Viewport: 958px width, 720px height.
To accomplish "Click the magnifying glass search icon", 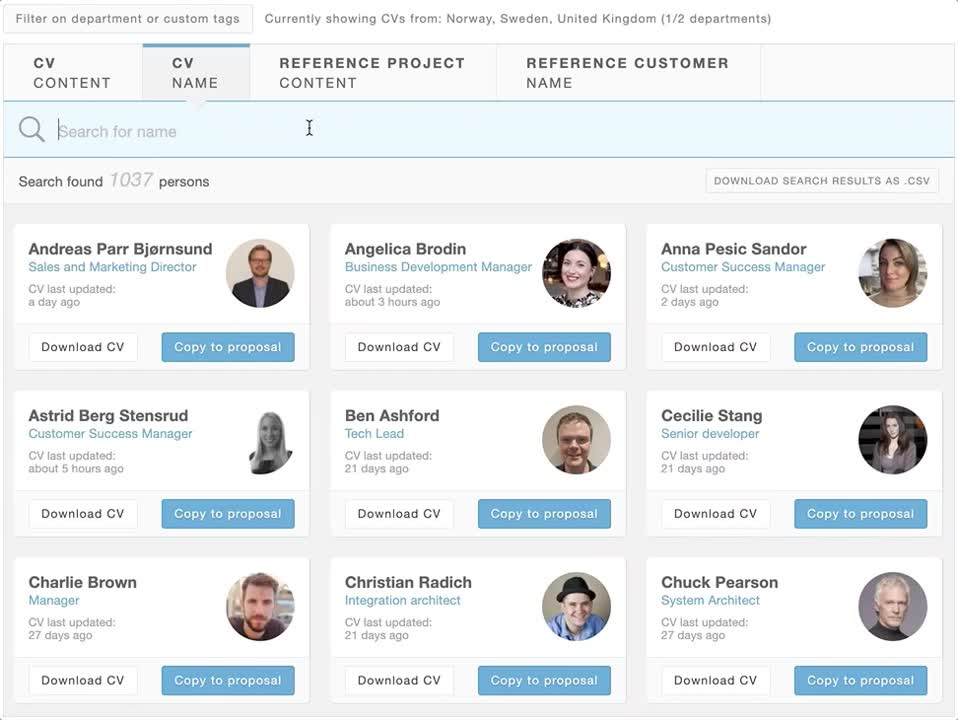I will pyautogui.click(x=32, y=130).
